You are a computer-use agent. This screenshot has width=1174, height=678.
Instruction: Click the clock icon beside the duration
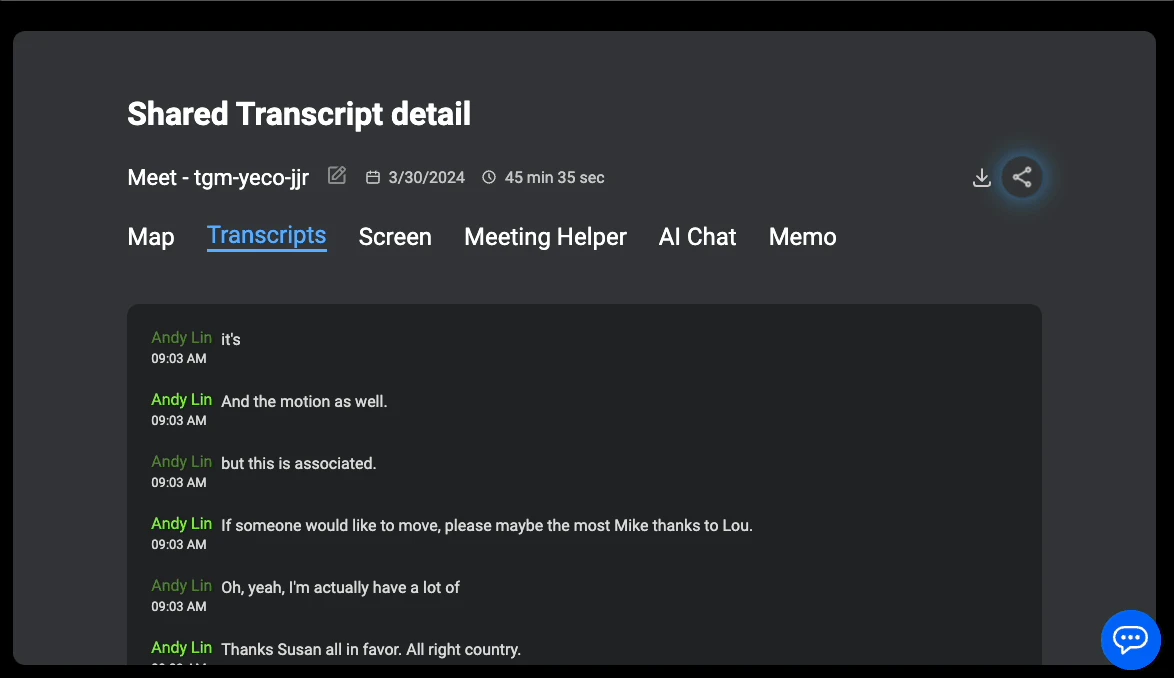click(x=489, y=178)
